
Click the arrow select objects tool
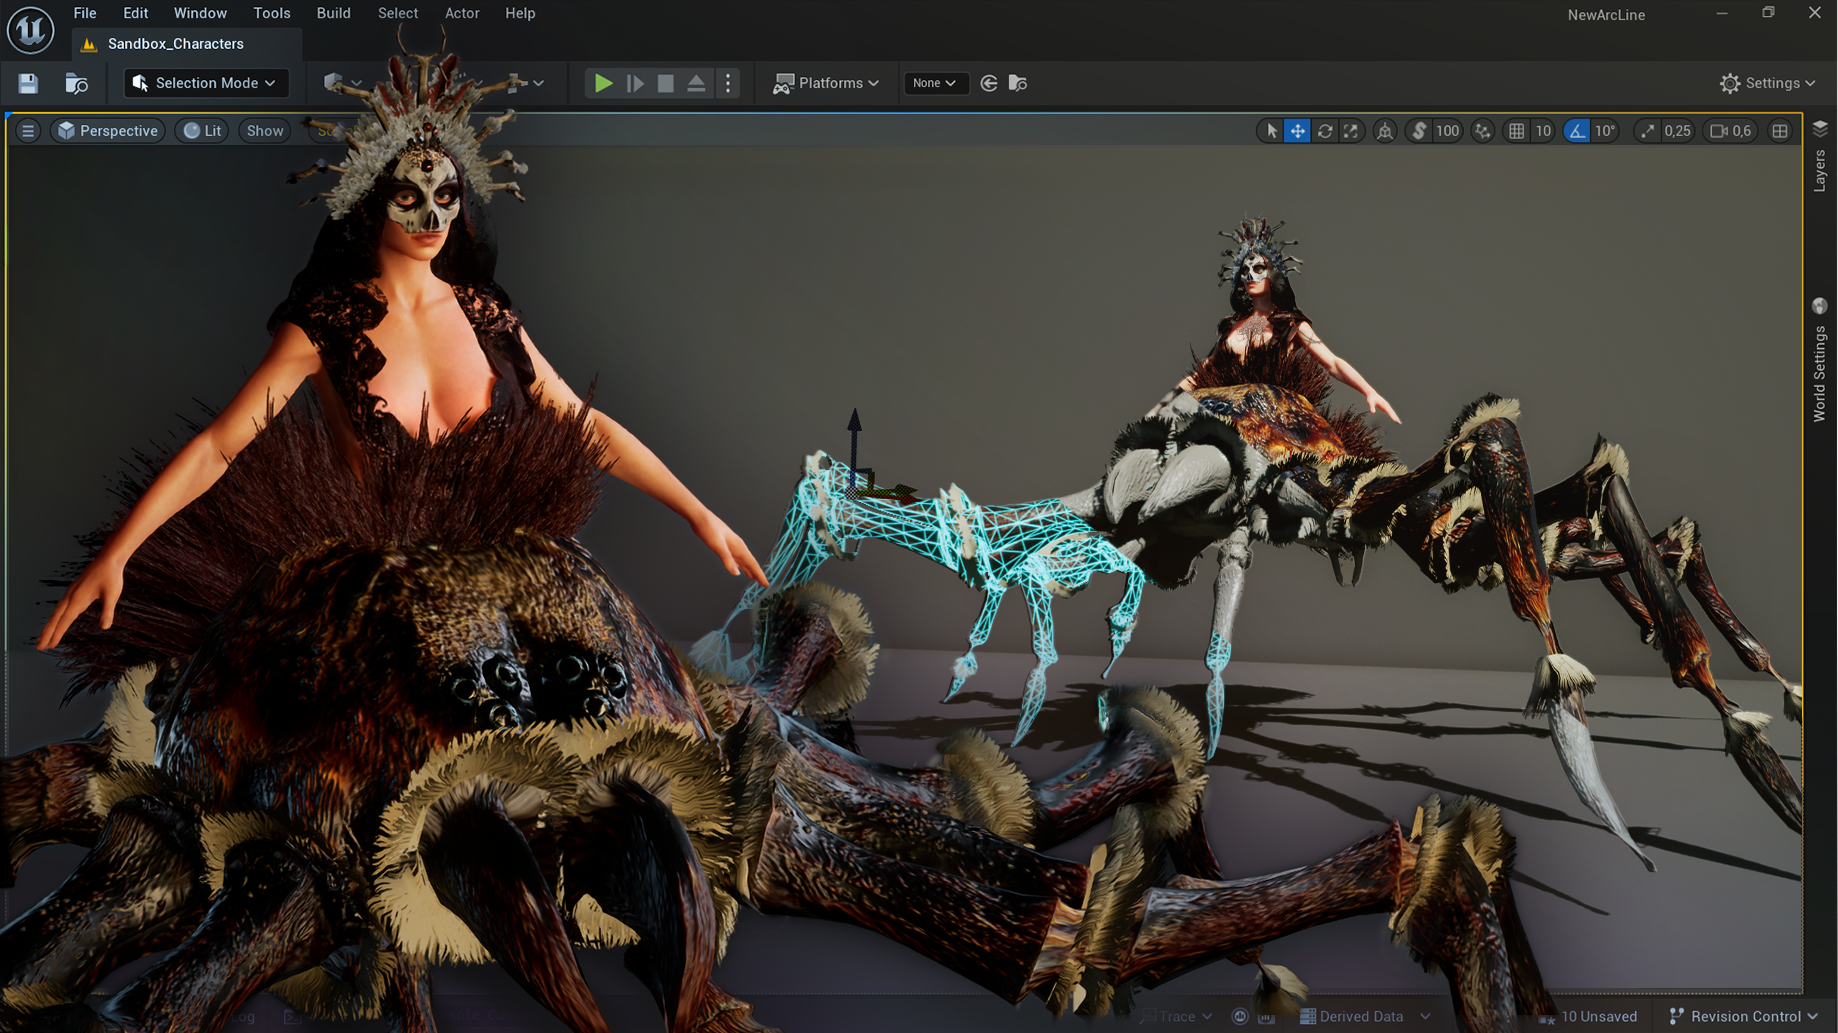point(1271,131)
